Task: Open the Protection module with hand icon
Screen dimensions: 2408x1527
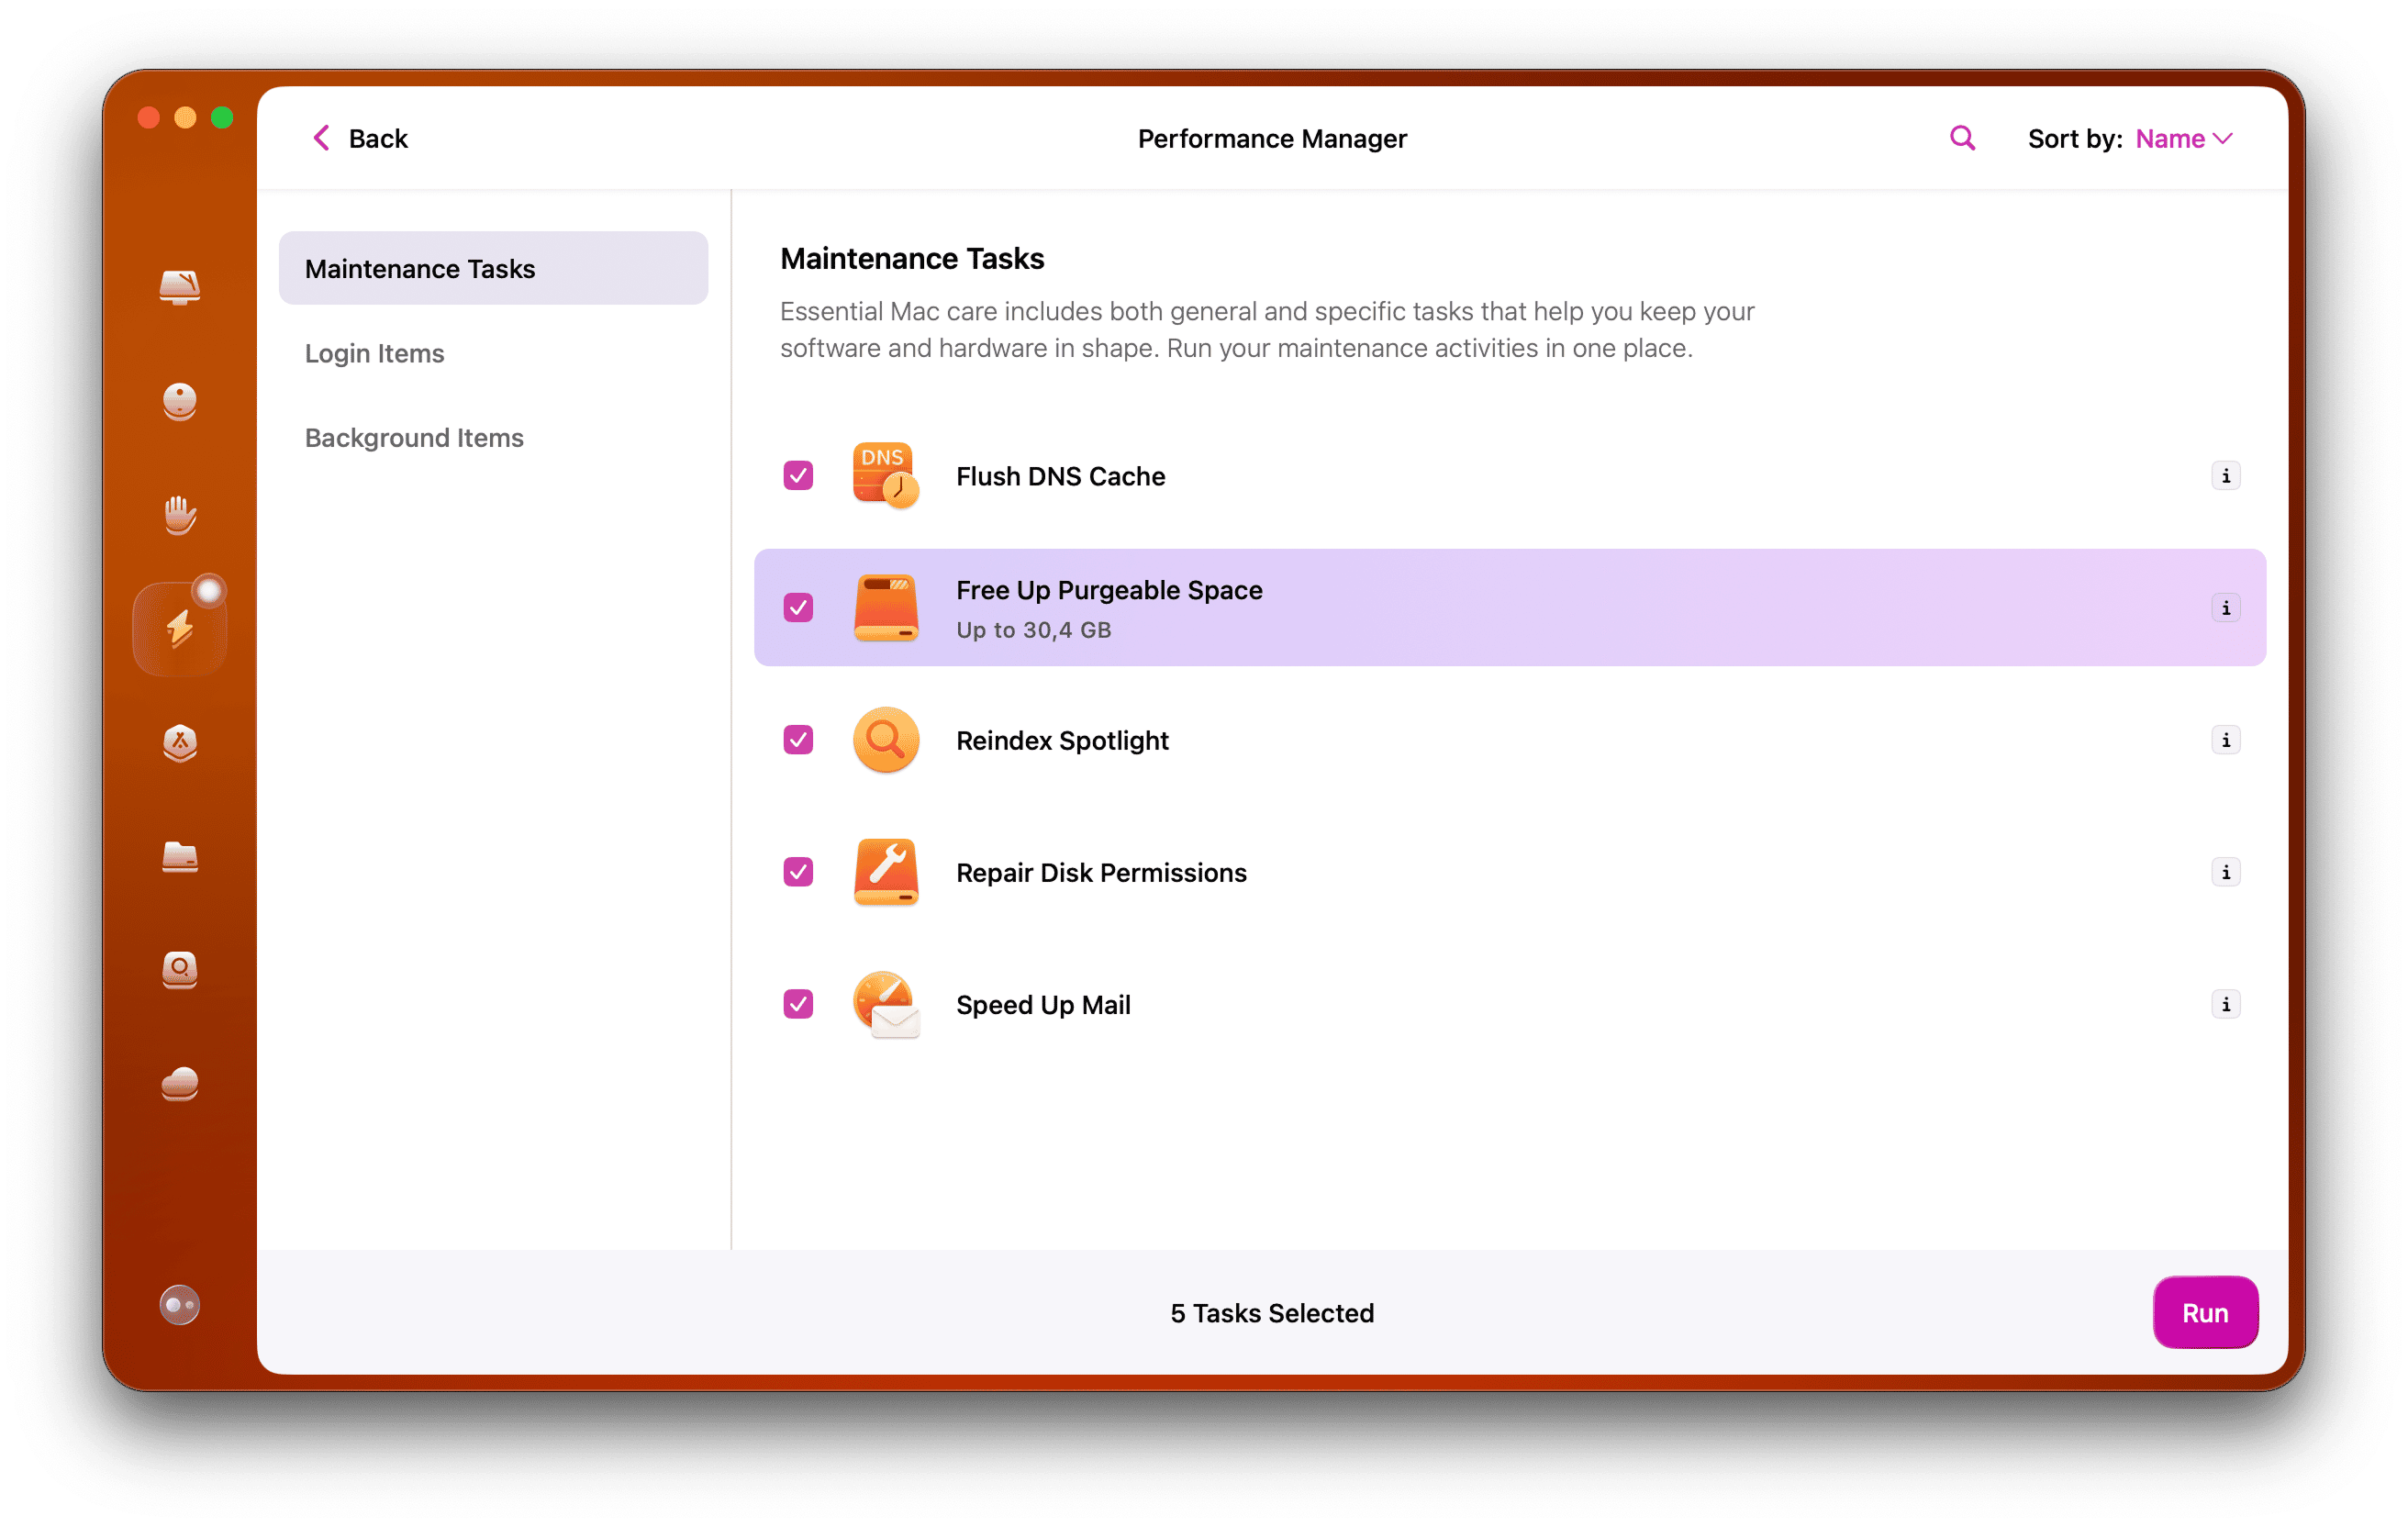Action: (x=179, y=515)
